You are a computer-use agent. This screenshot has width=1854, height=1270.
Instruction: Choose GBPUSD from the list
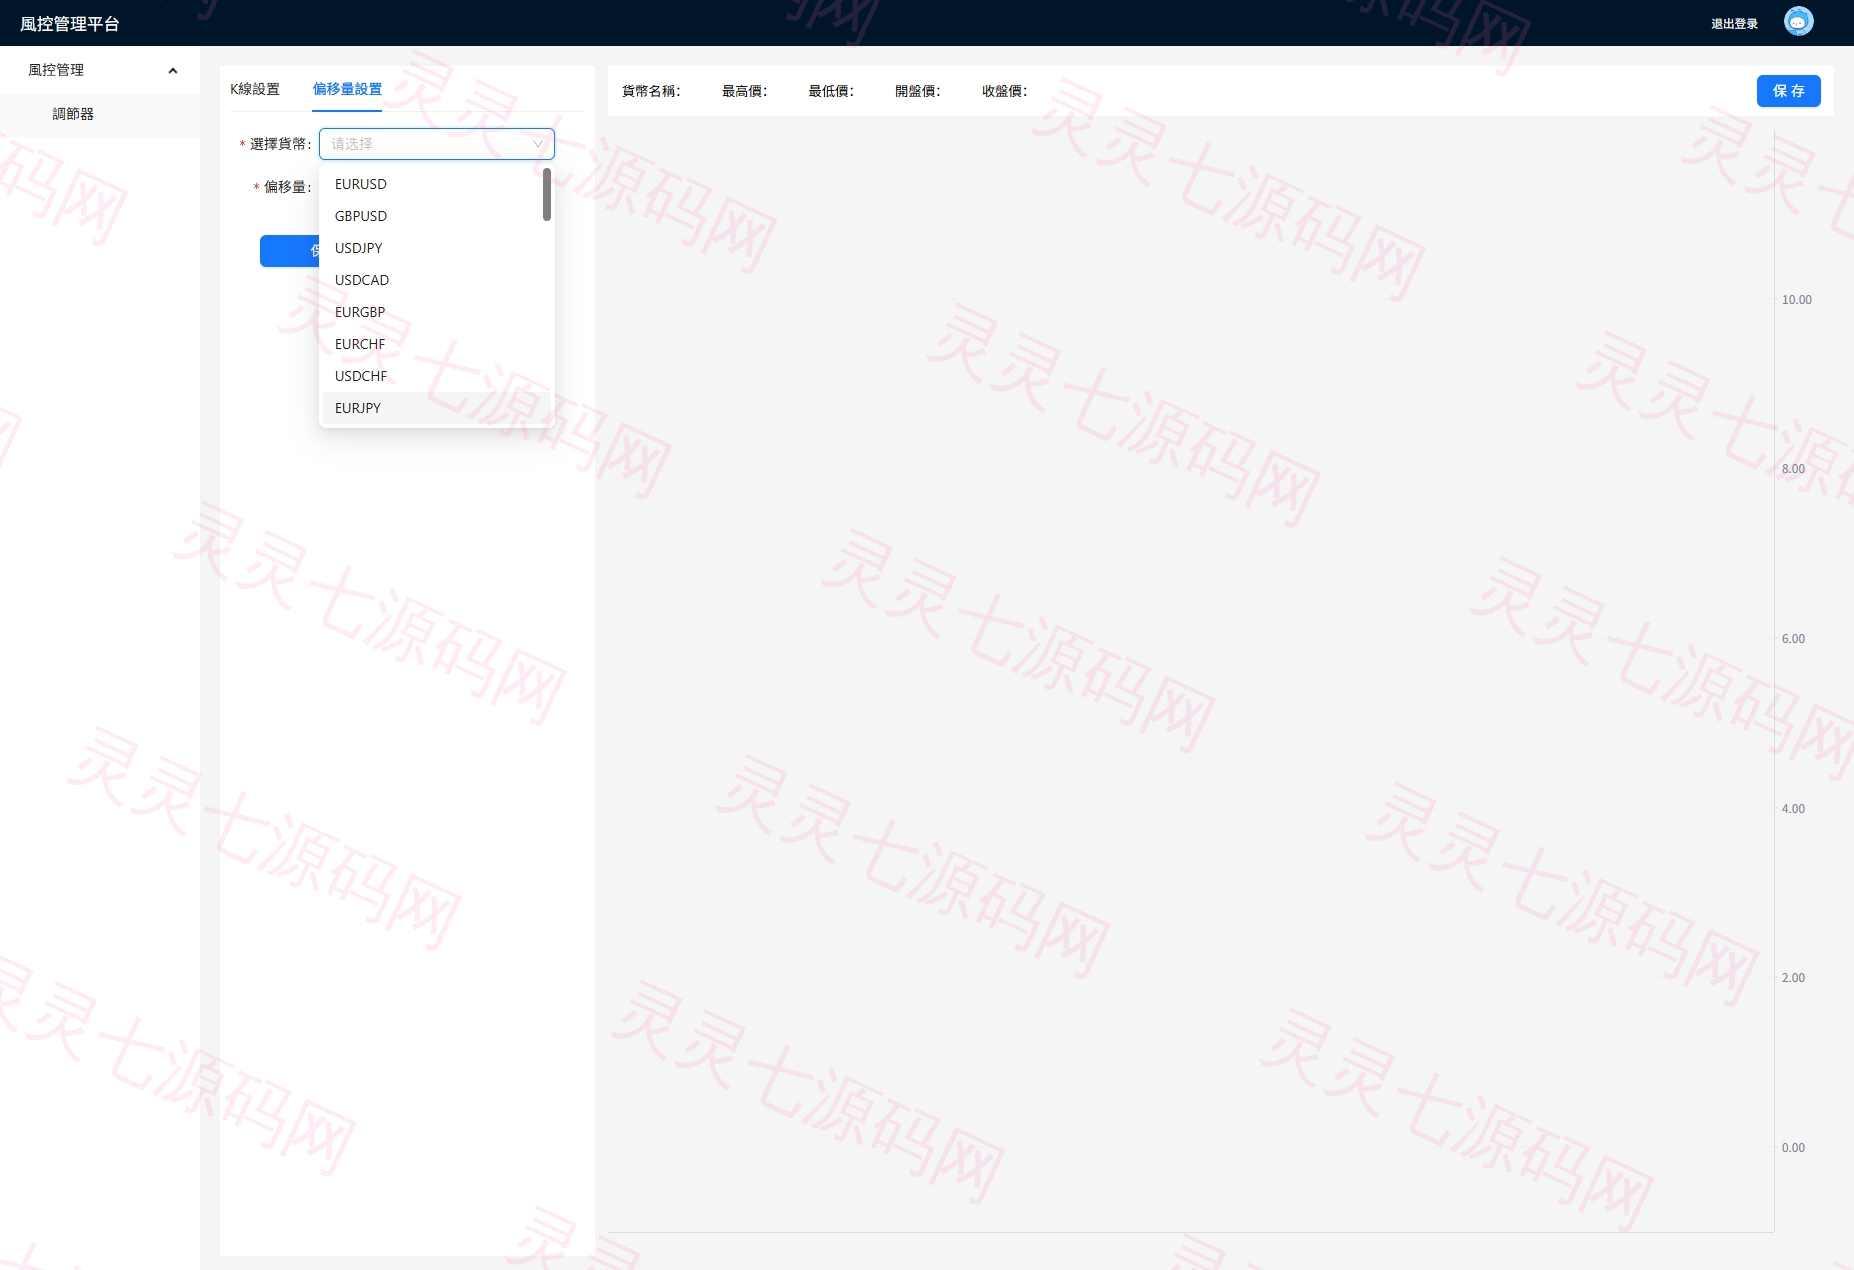coord(436,216)
